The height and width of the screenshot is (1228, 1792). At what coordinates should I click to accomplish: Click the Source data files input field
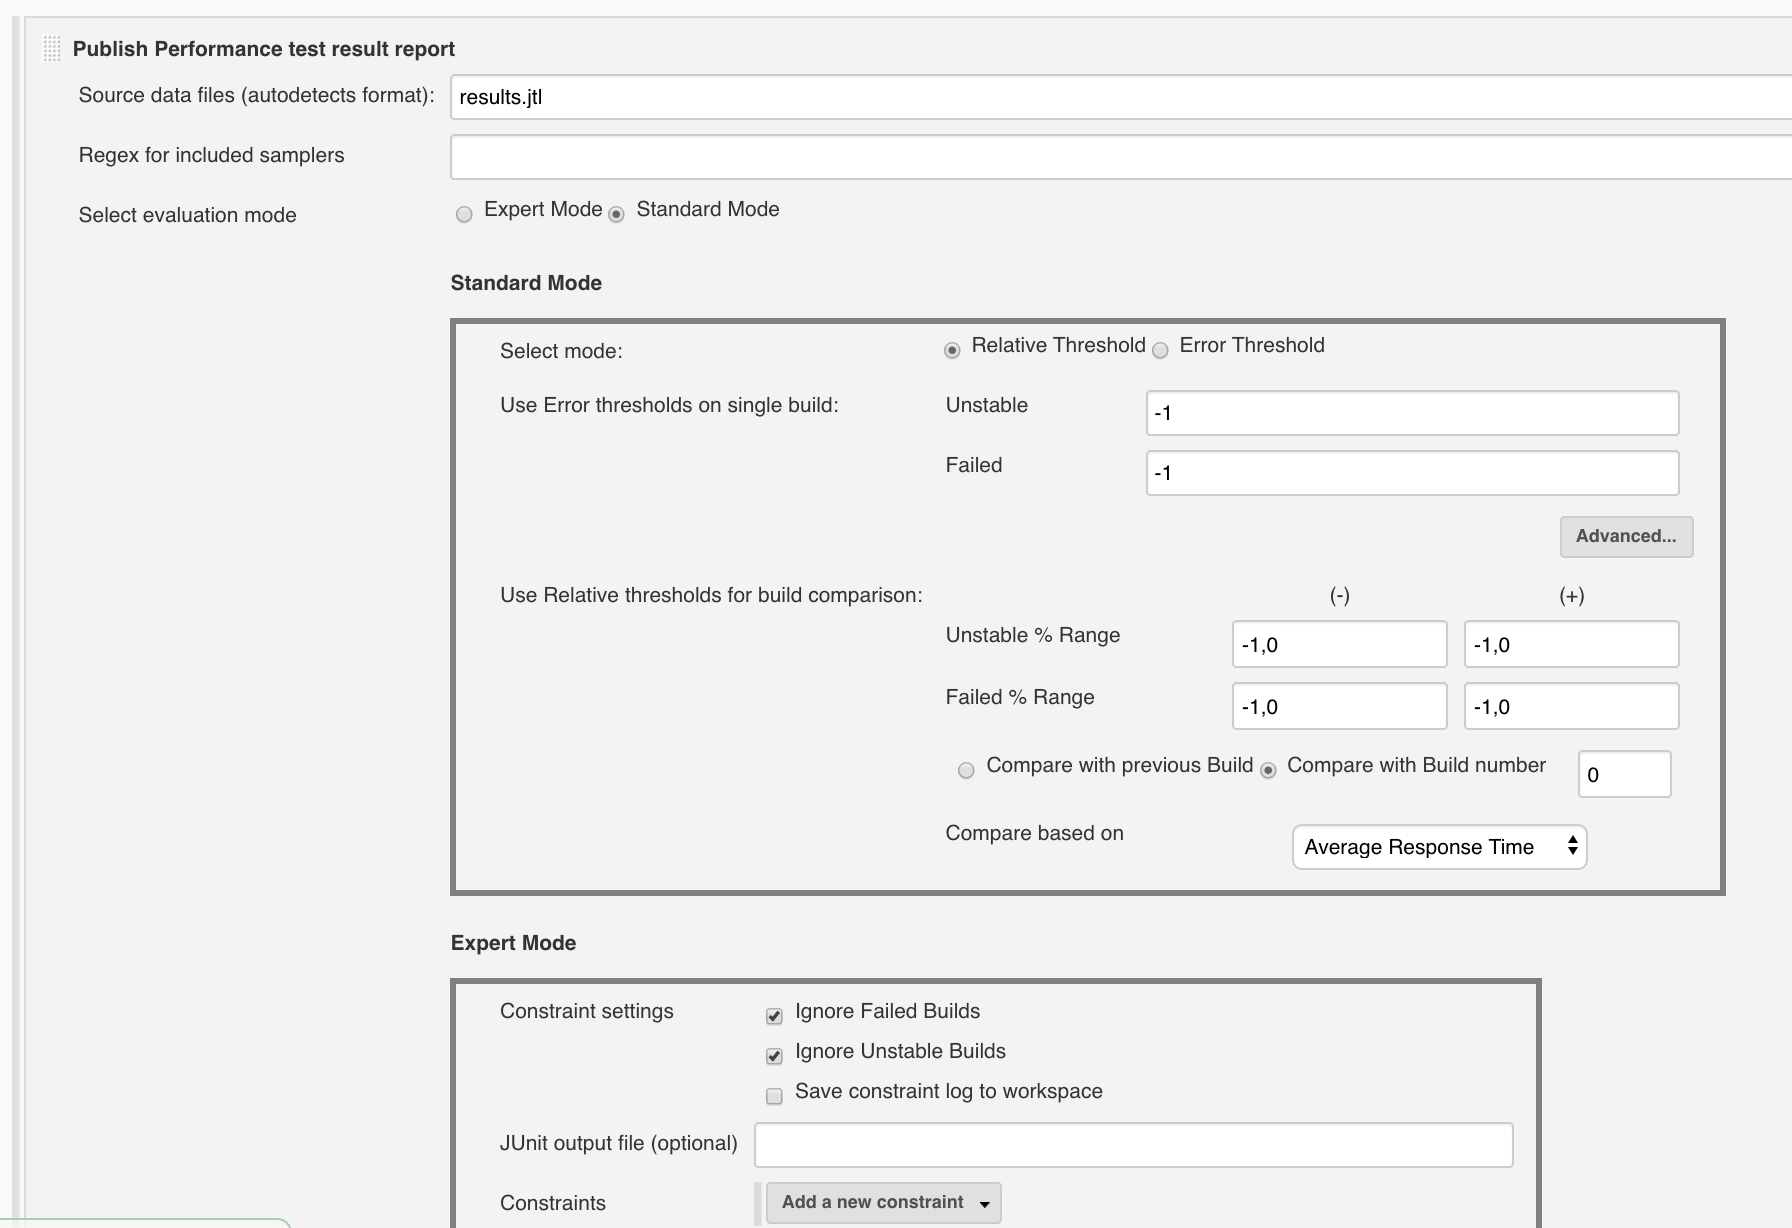pyautogui.click(x=1121, y=97)
